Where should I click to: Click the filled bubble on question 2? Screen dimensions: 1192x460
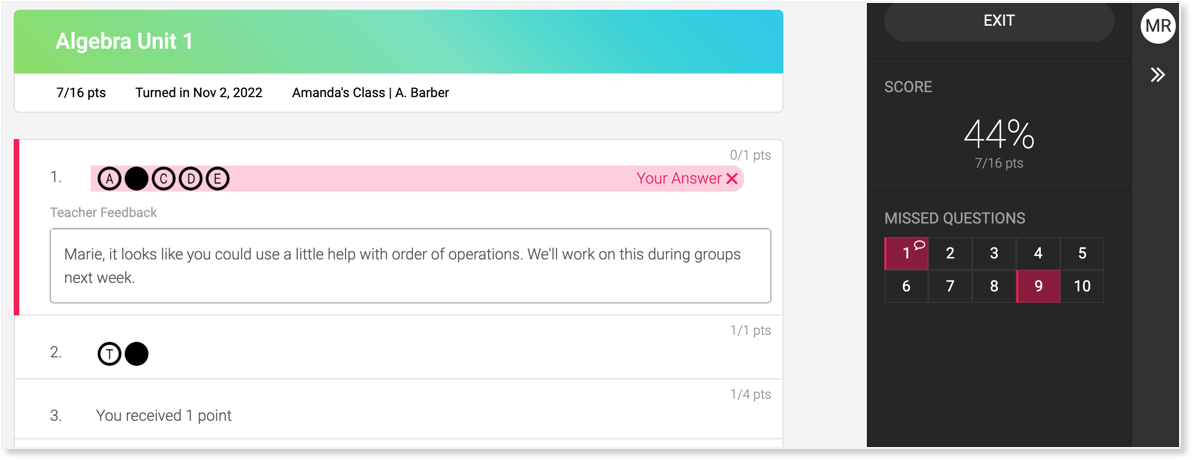click(x=136, y=353)
